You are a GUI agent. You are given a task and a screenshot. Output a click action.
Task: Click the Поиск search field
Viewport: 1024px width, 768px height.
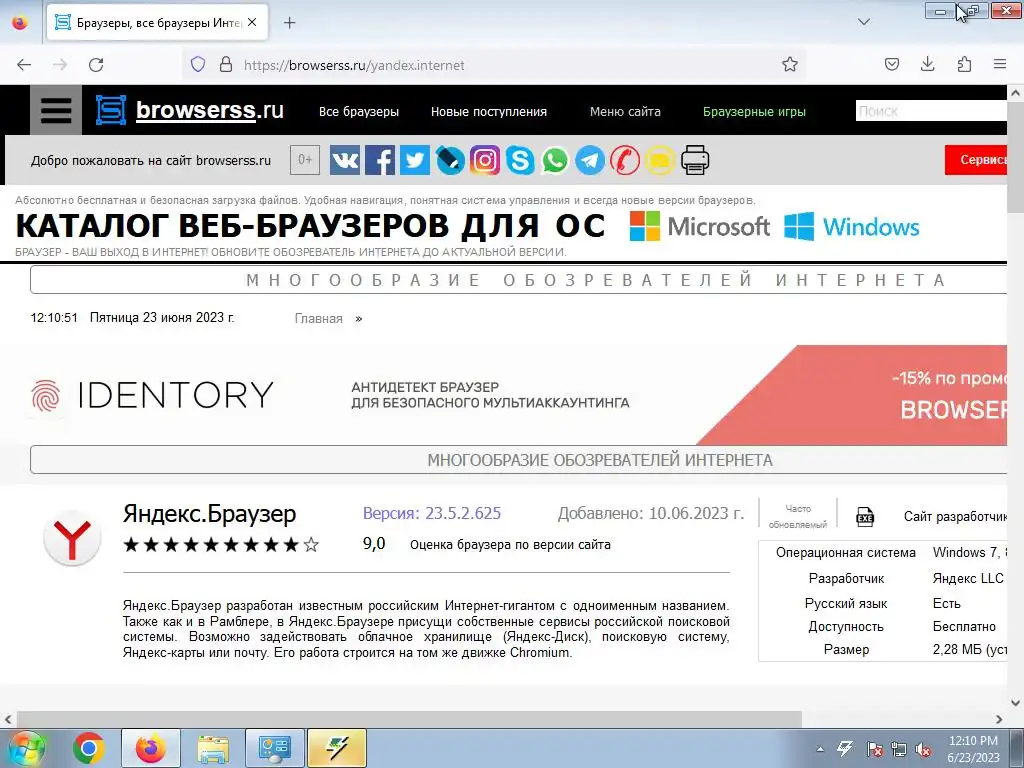click(x=931, y=111)
